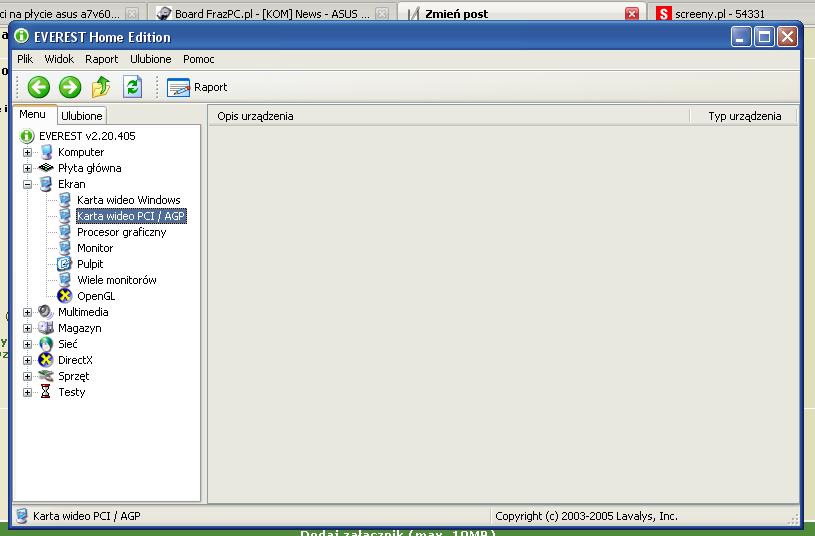Switch to Board FrazPC.pl browser tab
Viewport: 815px width, 536px height.
coord(272,14)
